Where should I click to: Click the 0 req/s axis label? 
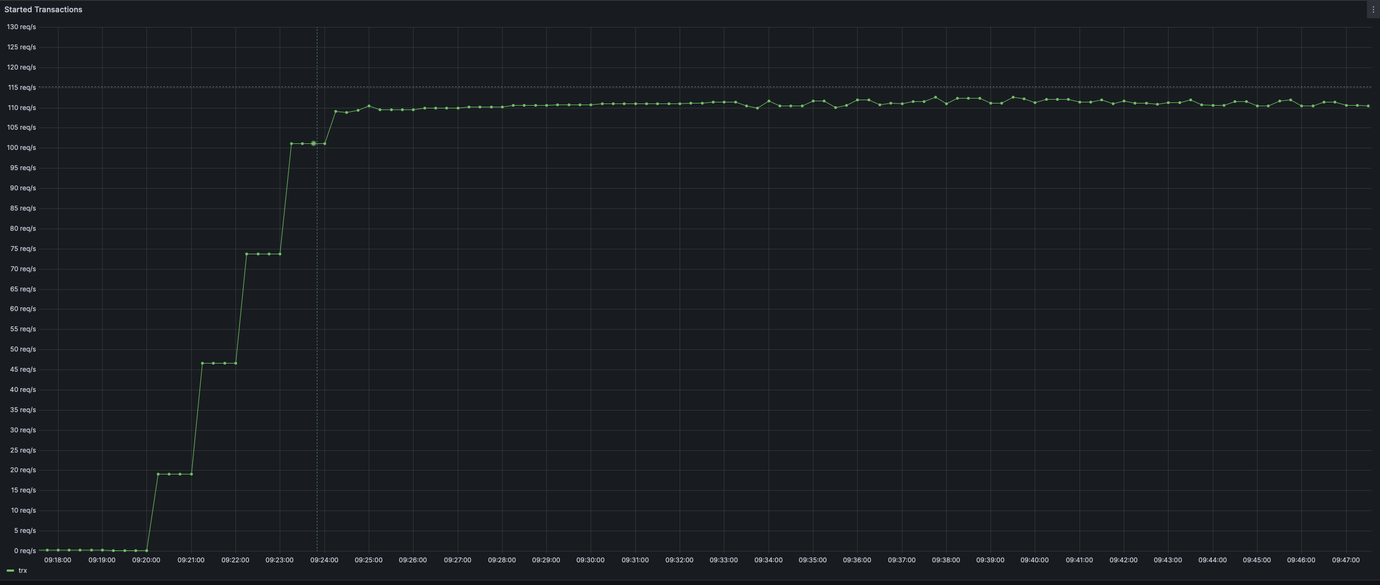[24, 551]
